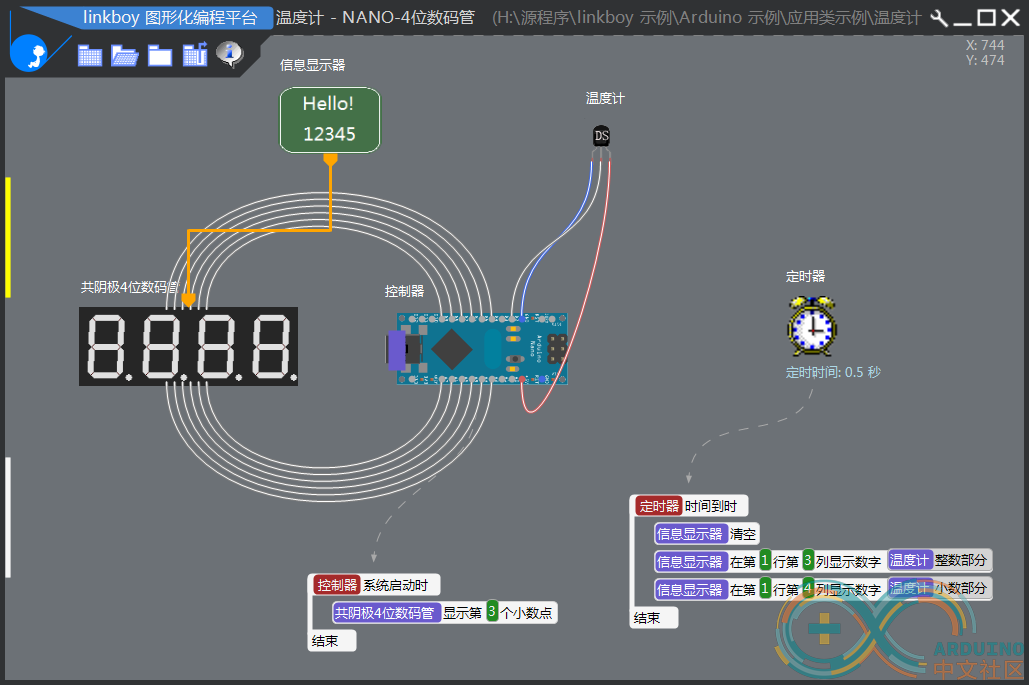Click the yellow bar on left edge
This screenshot has width=1029, height=685.
coord(8,238)
